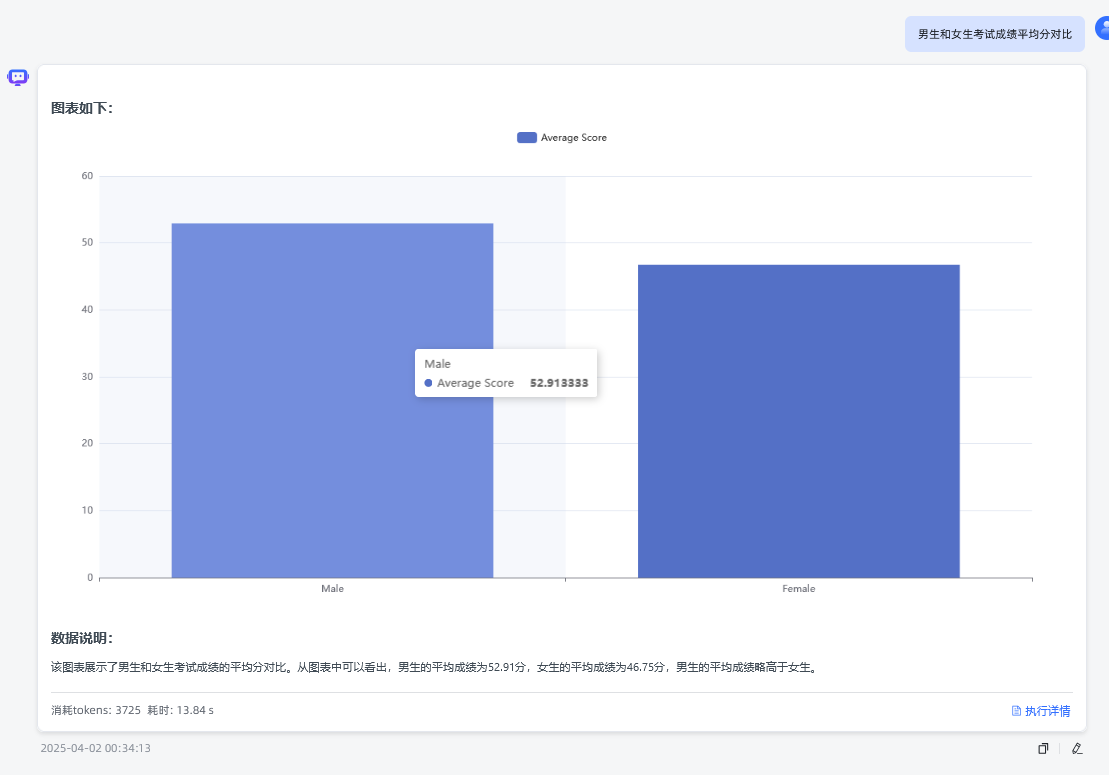Click the user profile avatar
The height and width of the screenshot is (775, 1109).
1103,28
